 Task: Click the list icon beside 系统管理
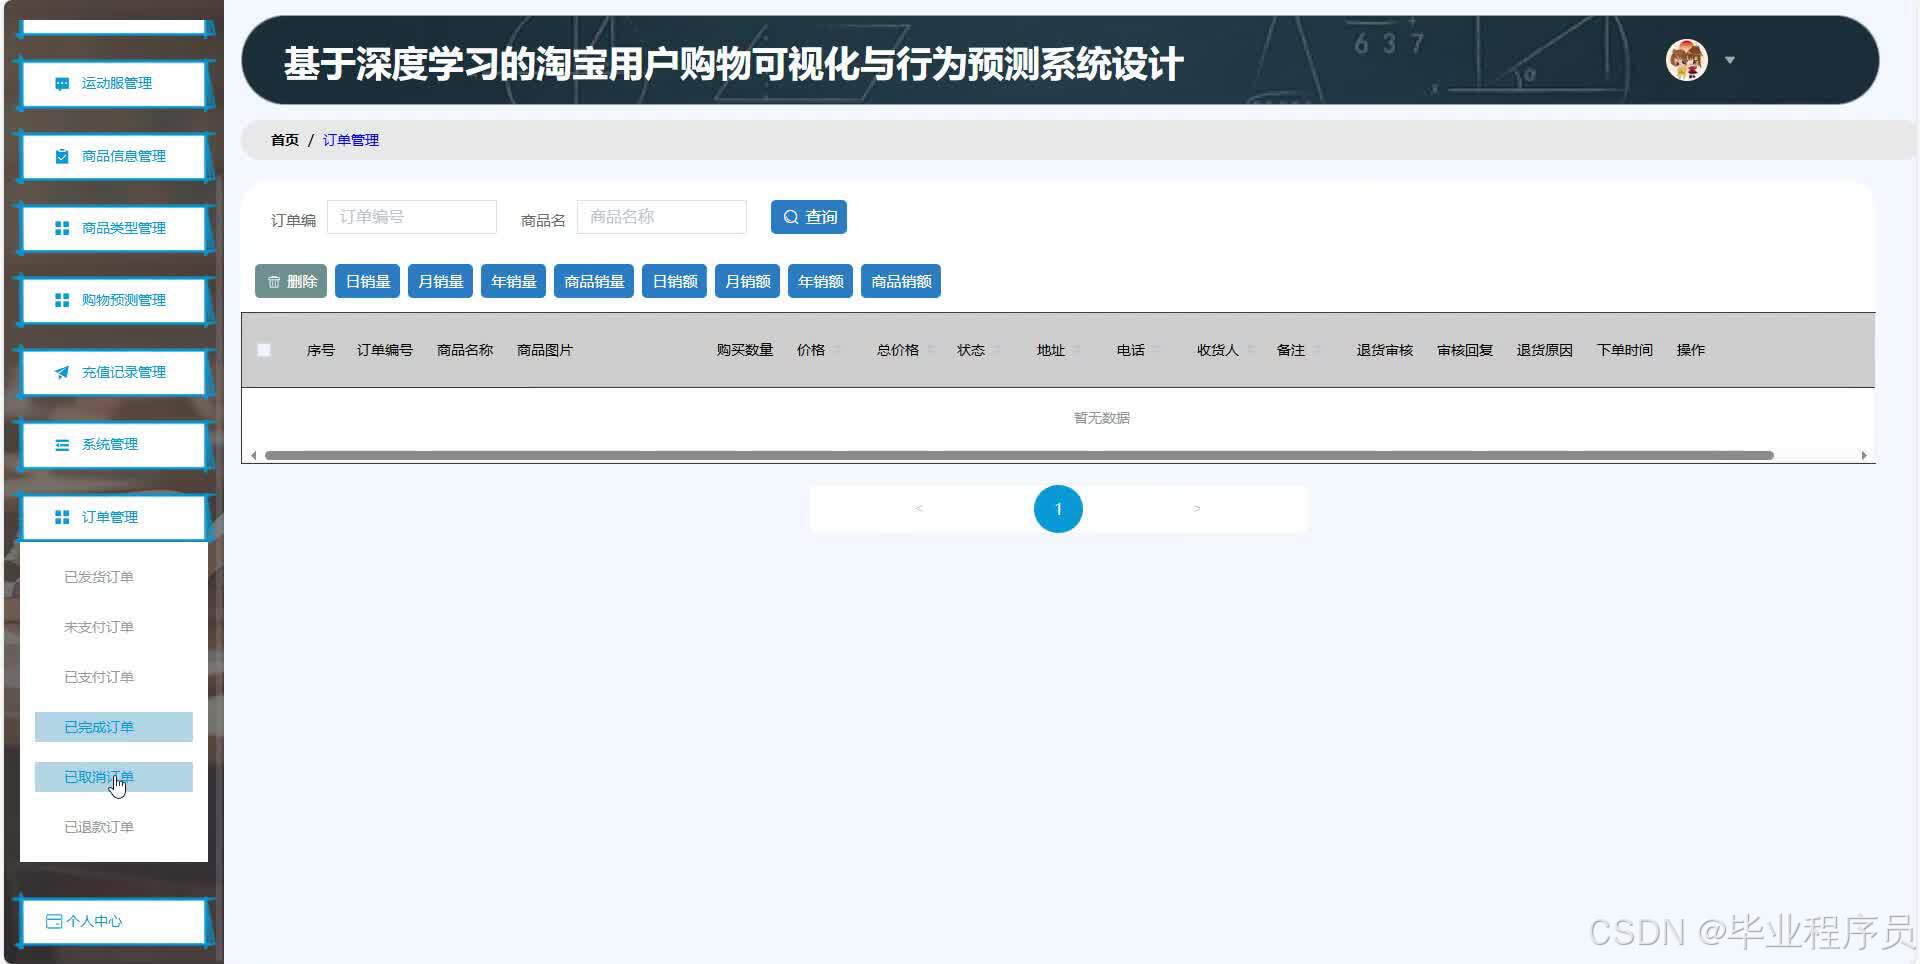pos(62,445)
